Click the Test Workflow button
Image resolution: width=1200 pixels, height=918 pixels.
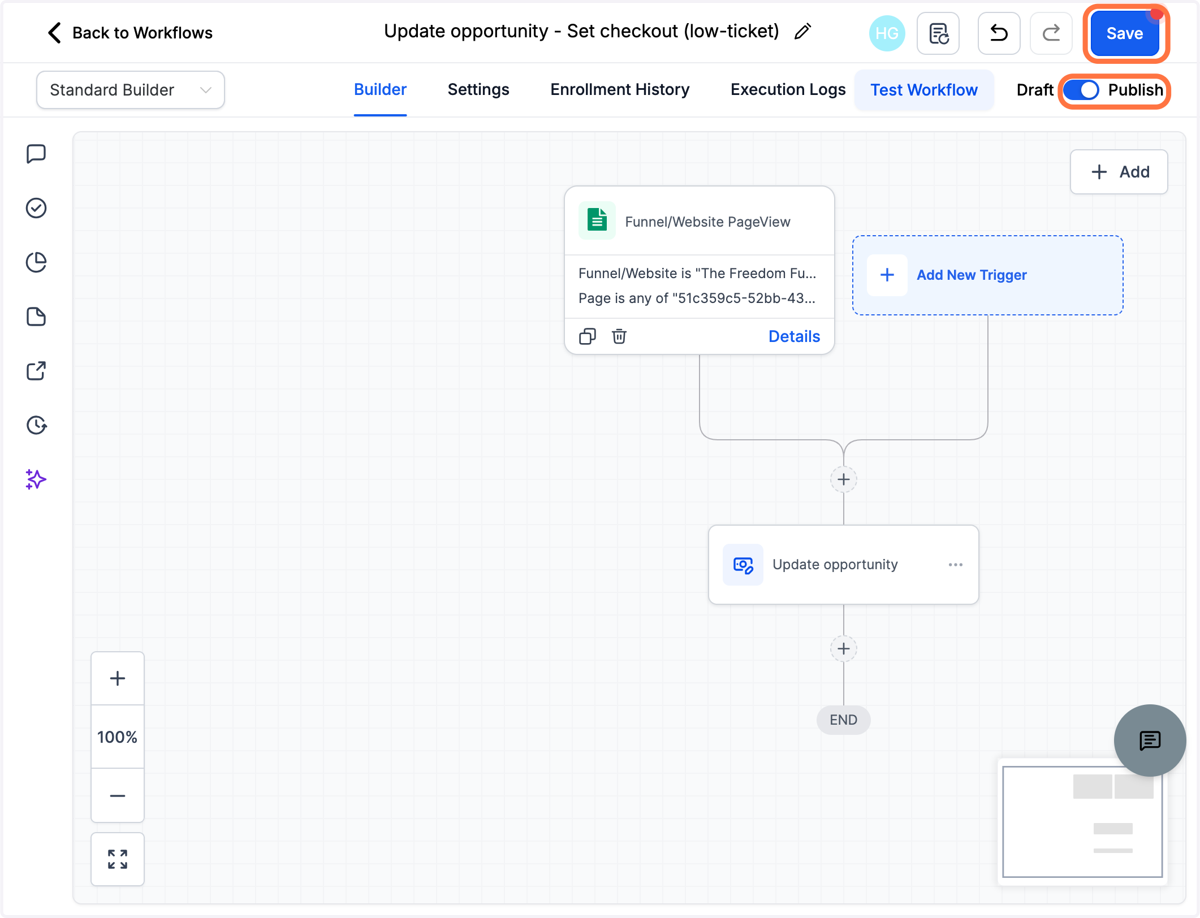(924, 90)
